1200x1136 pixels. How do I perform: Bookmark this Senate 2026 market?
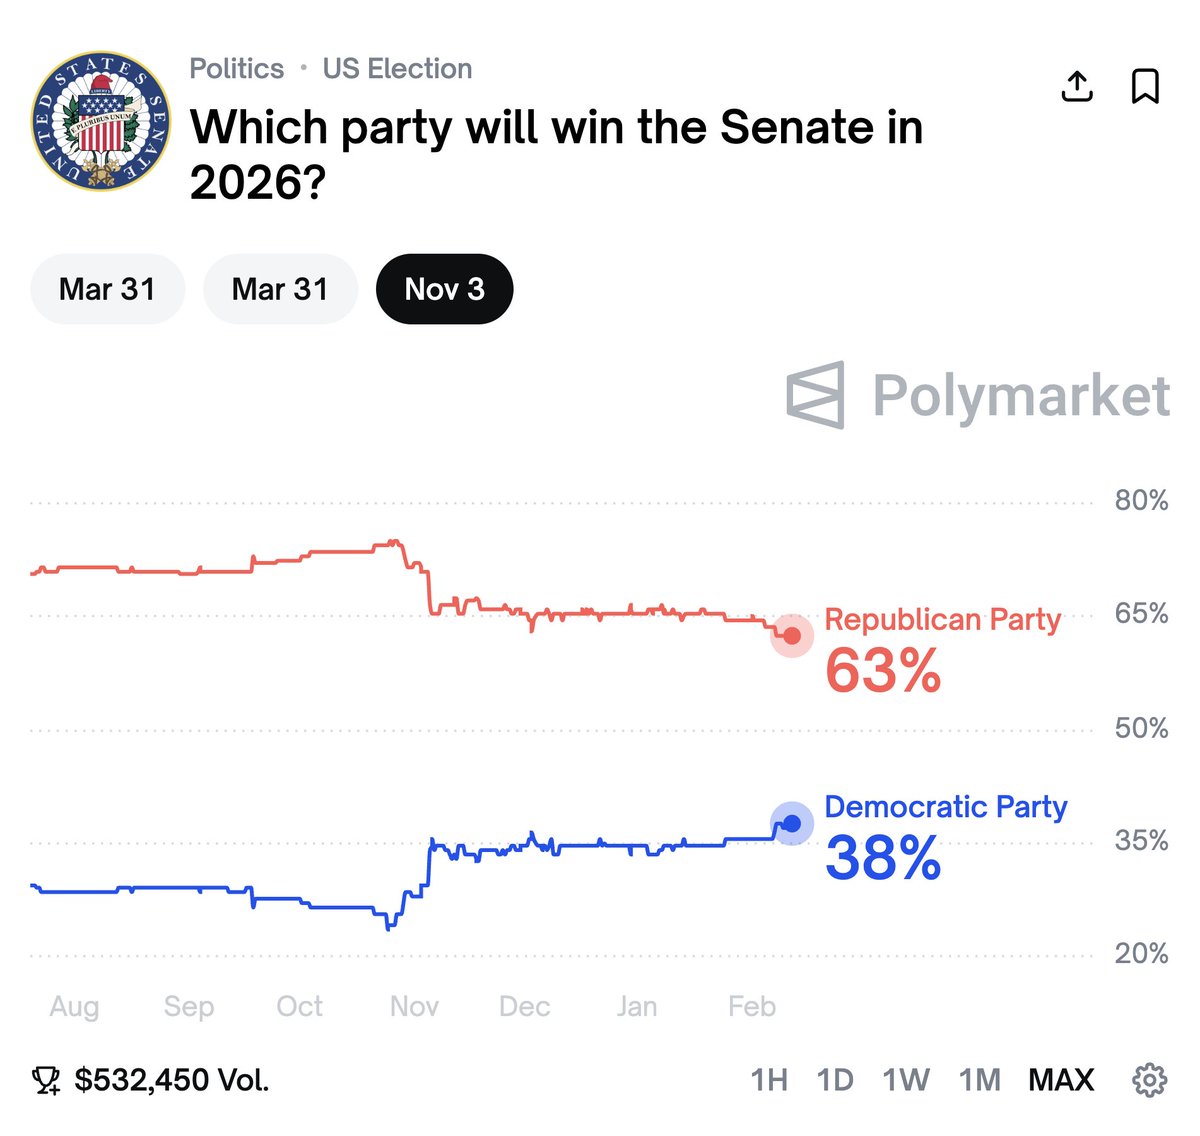tap(1145, 87)
